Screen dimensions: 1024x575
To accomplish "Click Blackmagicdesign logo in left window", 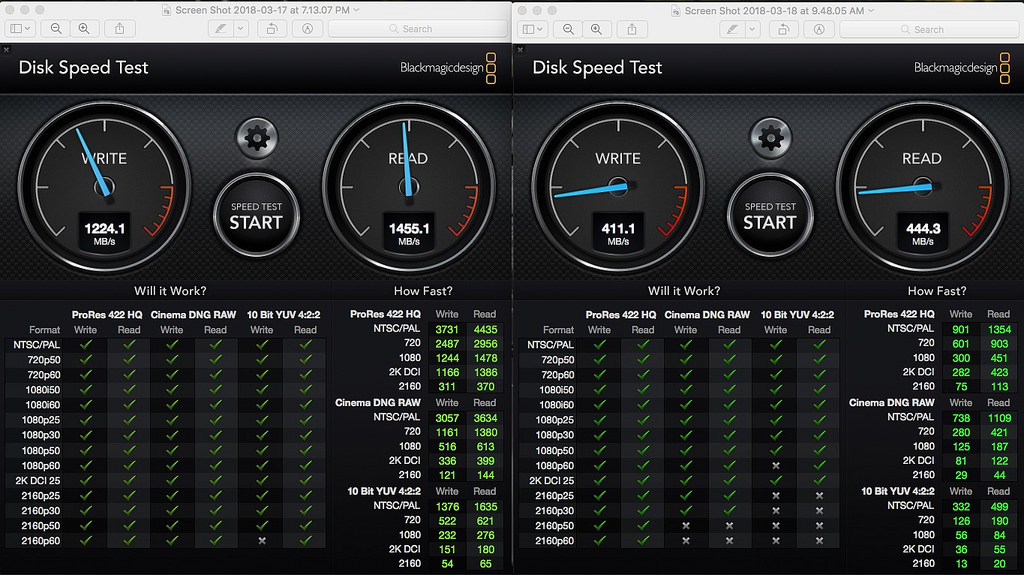I will 448,68.
